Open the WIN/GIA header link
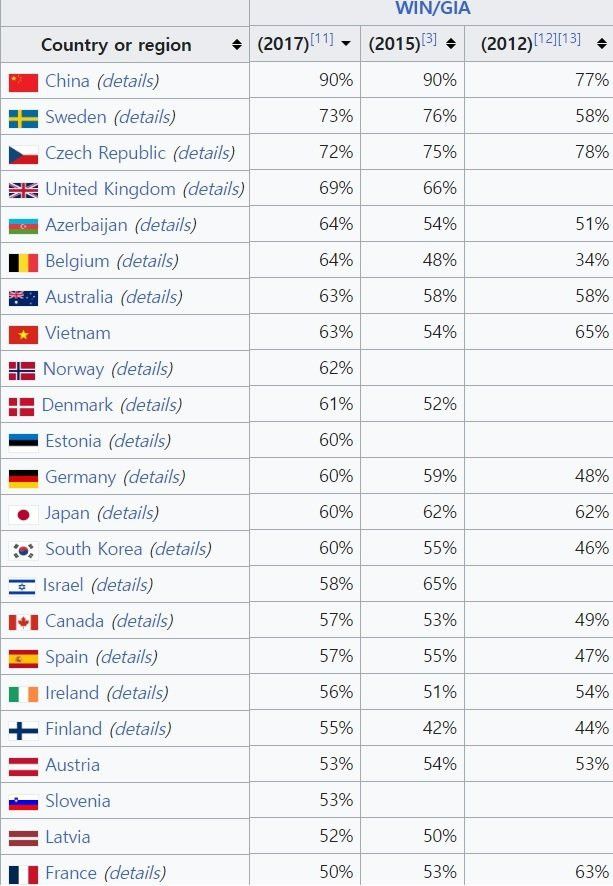613x886 pixels. click(x=432, y=9)
